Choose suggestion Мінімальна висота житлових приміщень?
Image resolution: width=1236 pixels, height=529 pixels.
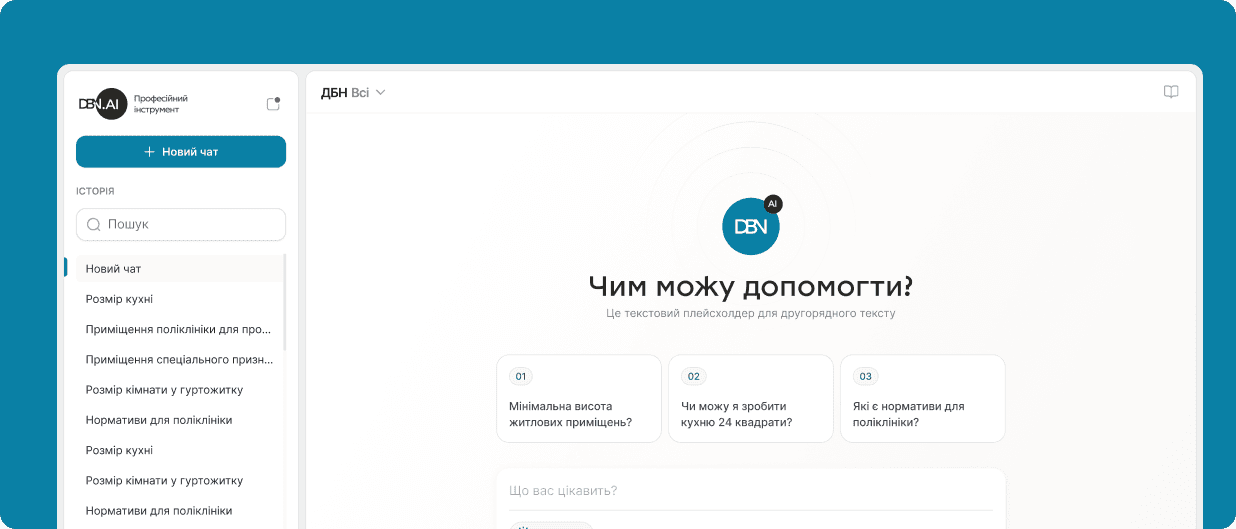point(579,398)
